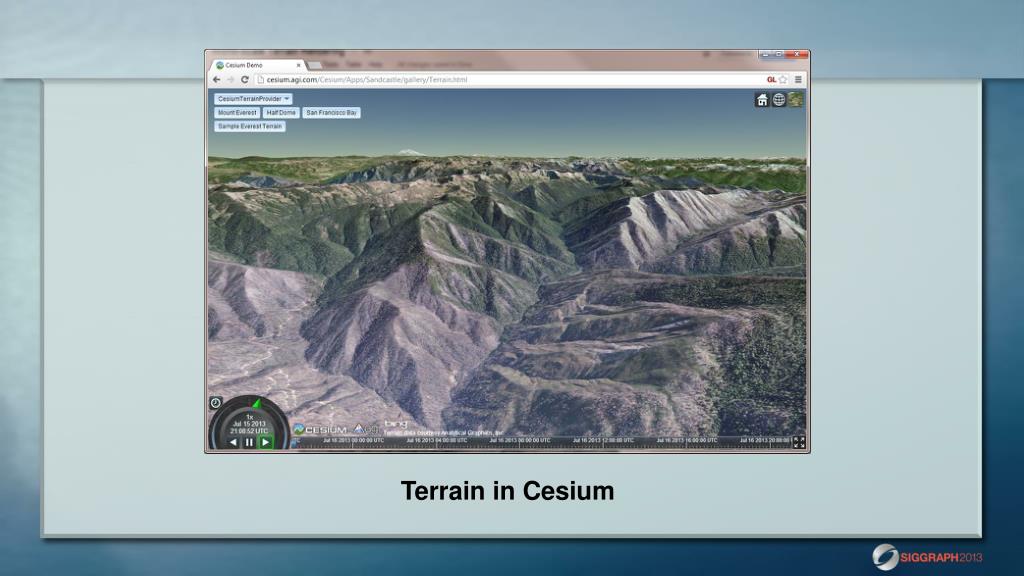Click the '1x' speed multiplier text

pos(249,417)
